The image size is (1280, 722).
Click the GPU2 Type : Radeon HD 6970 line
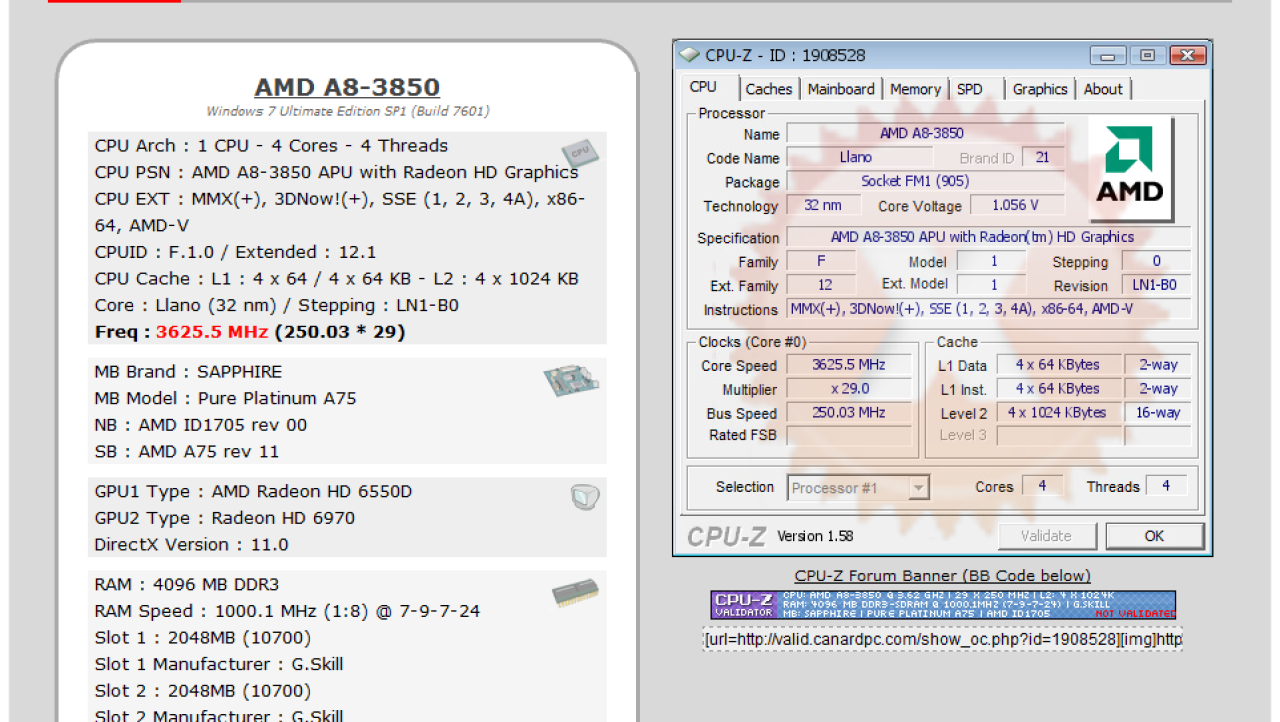[x=225, y=518]
